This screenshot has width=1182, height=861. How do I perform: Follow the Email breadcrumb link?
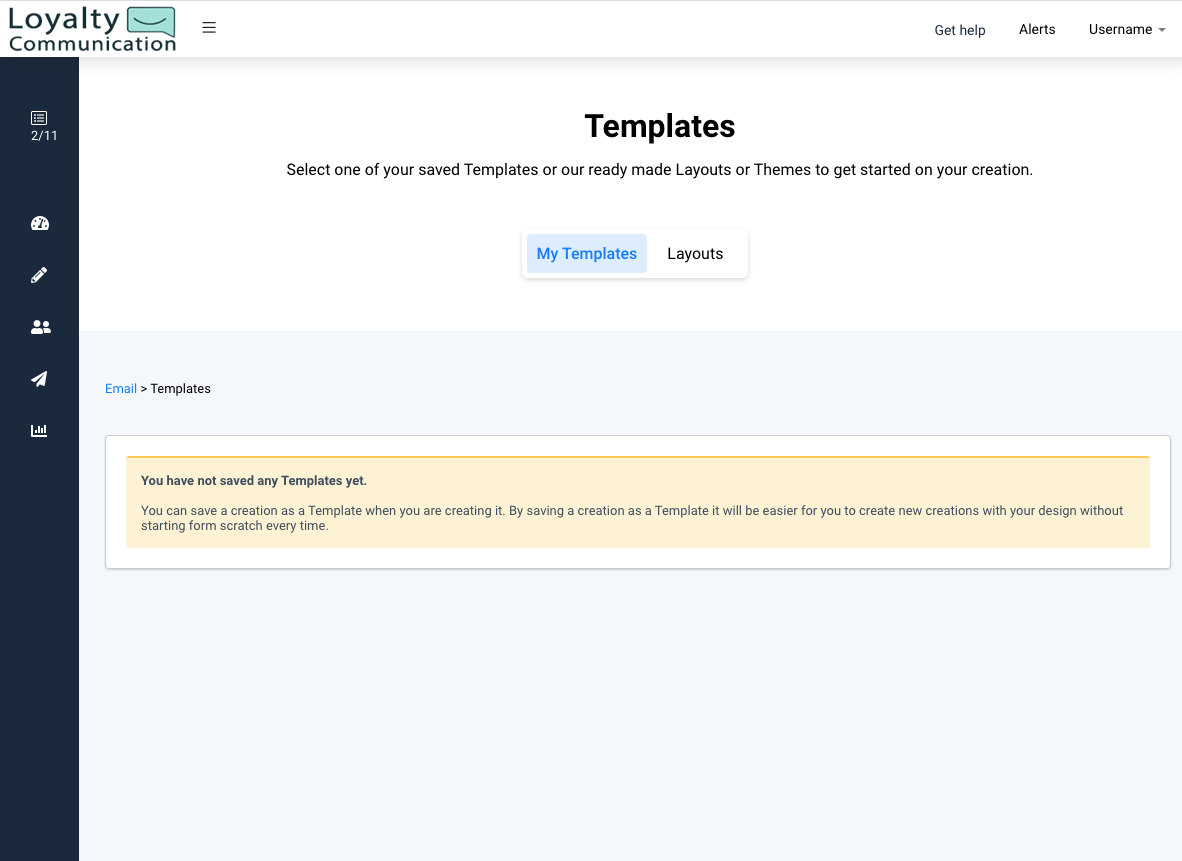coord(120,388)
